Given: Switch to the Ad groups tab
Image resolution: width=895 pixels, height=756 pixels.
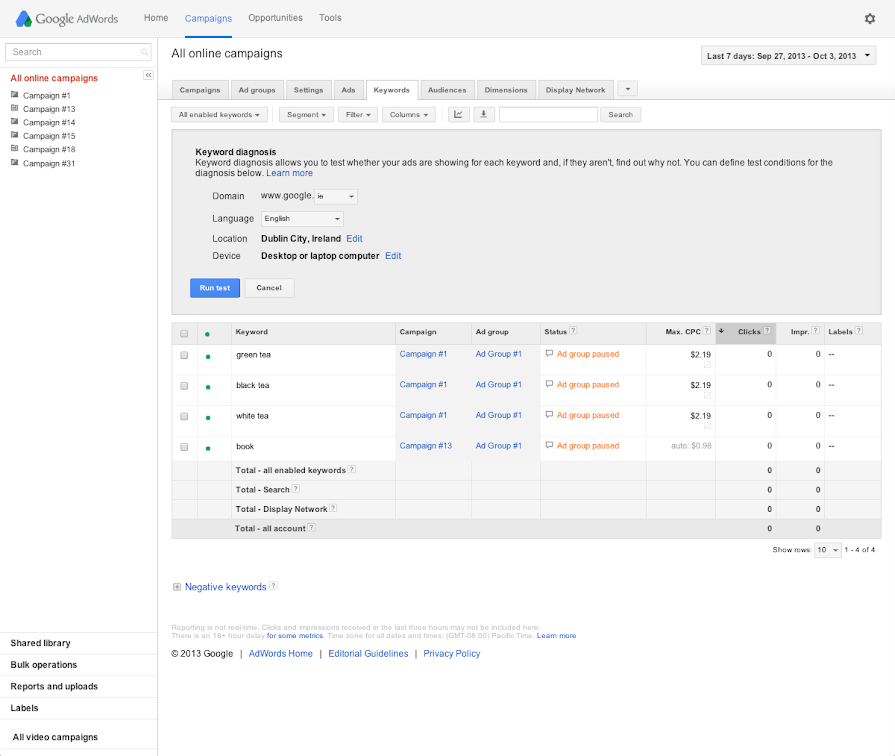Looking at the screenshot, I should pyautogui.click(x=257, y=90).
